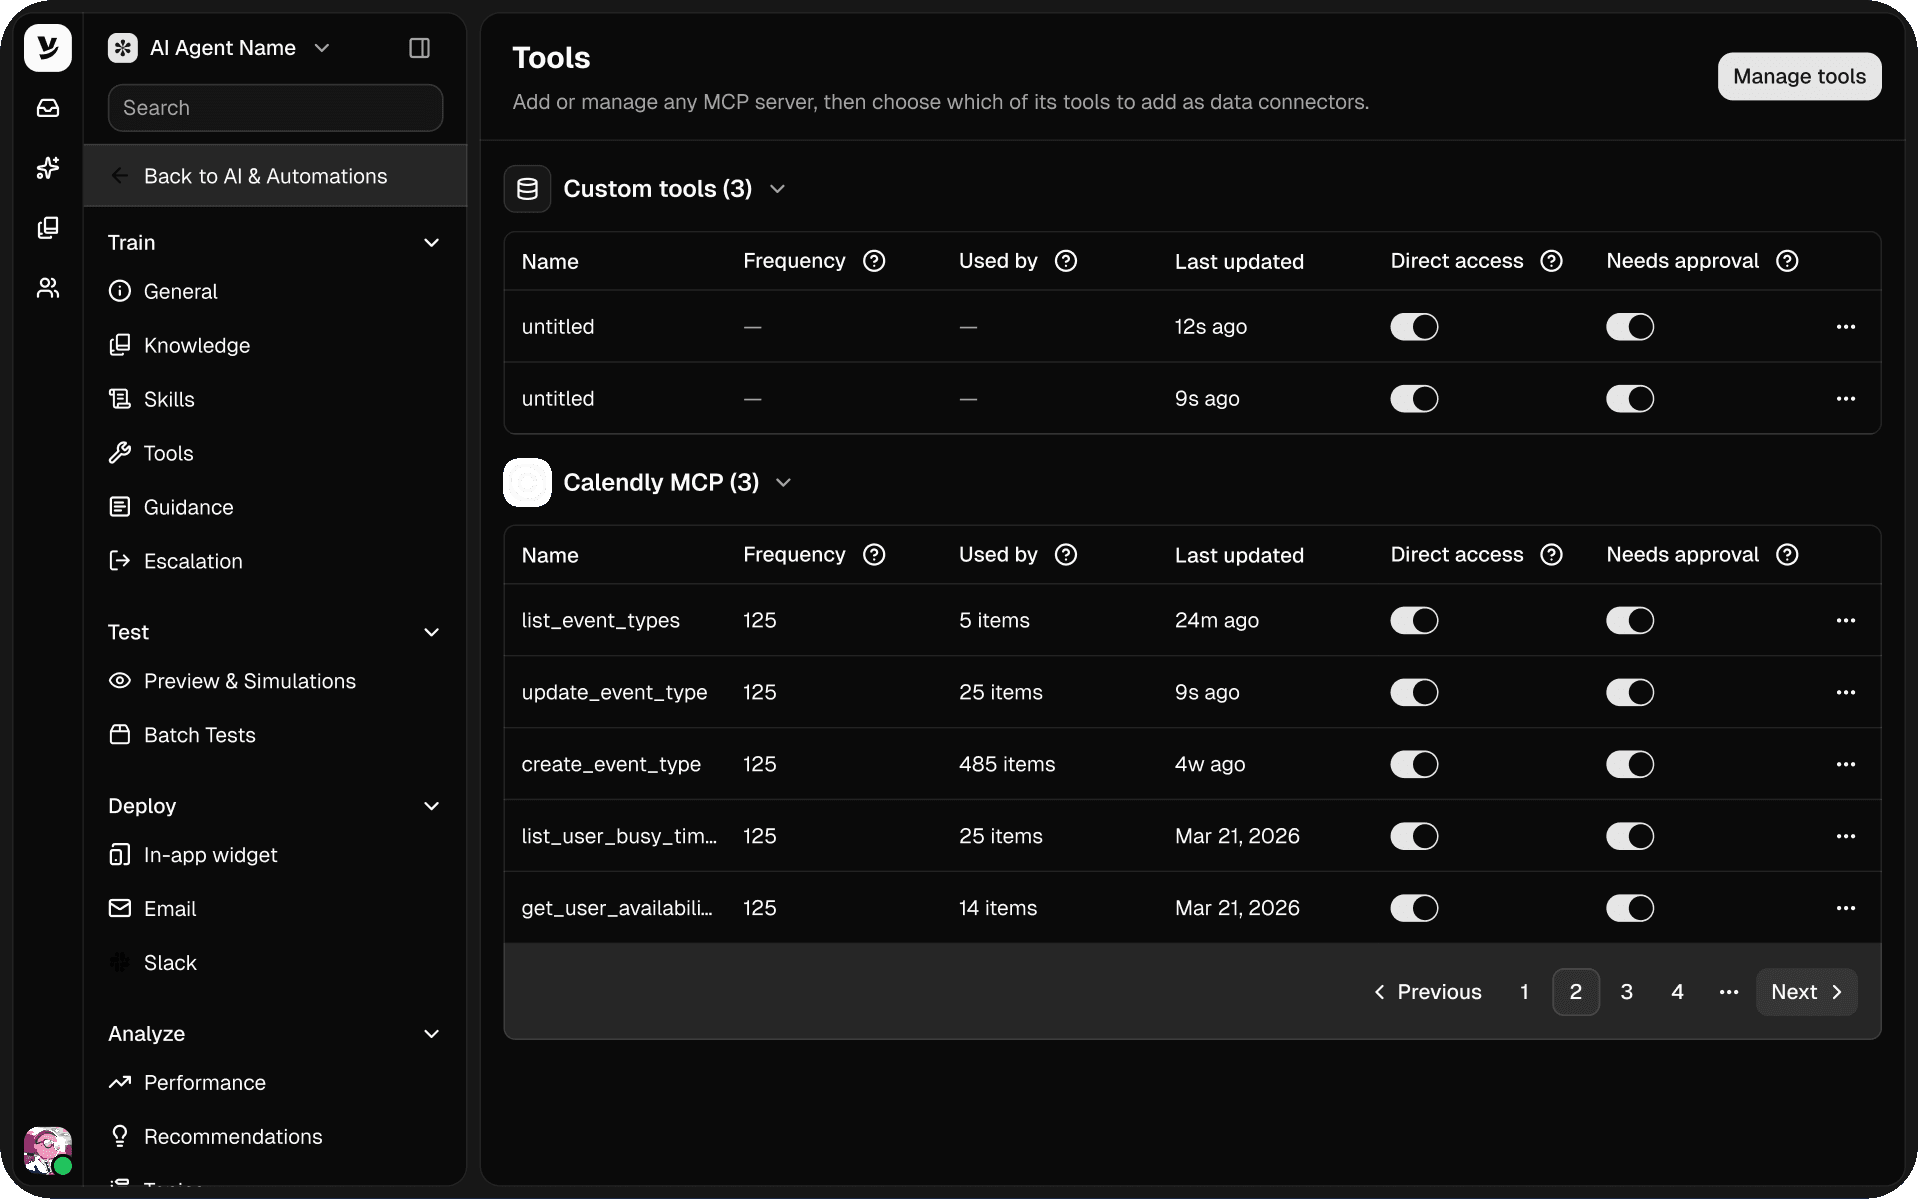Click the Manage tools button
The height and width of the screenshot is (1199, 1918).
coord(1799,77)
